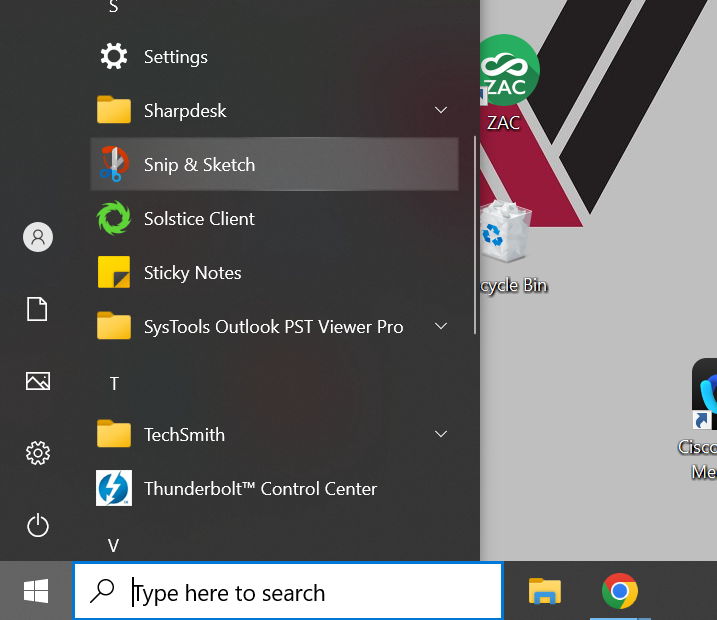Viewport: 717px width, 620px height.
Task: Open Settings gear in Start sidebar
Action: 38,453
